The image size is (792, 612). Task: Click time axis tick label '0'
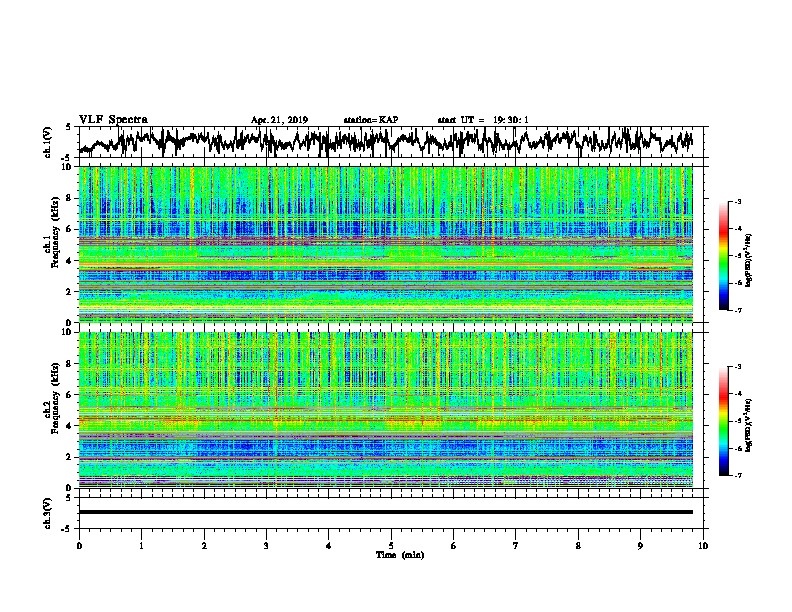(x=79, y=546)
